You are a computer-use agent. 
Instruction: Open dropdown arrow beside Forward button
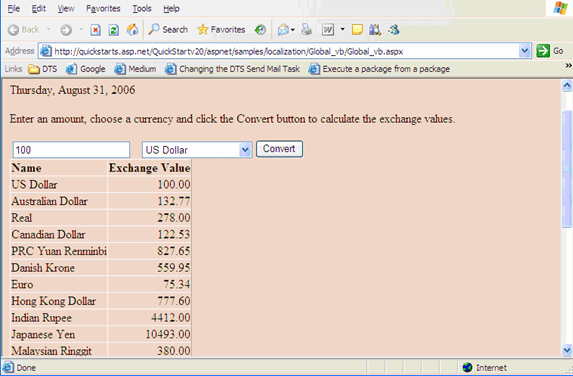pos(81,29)
